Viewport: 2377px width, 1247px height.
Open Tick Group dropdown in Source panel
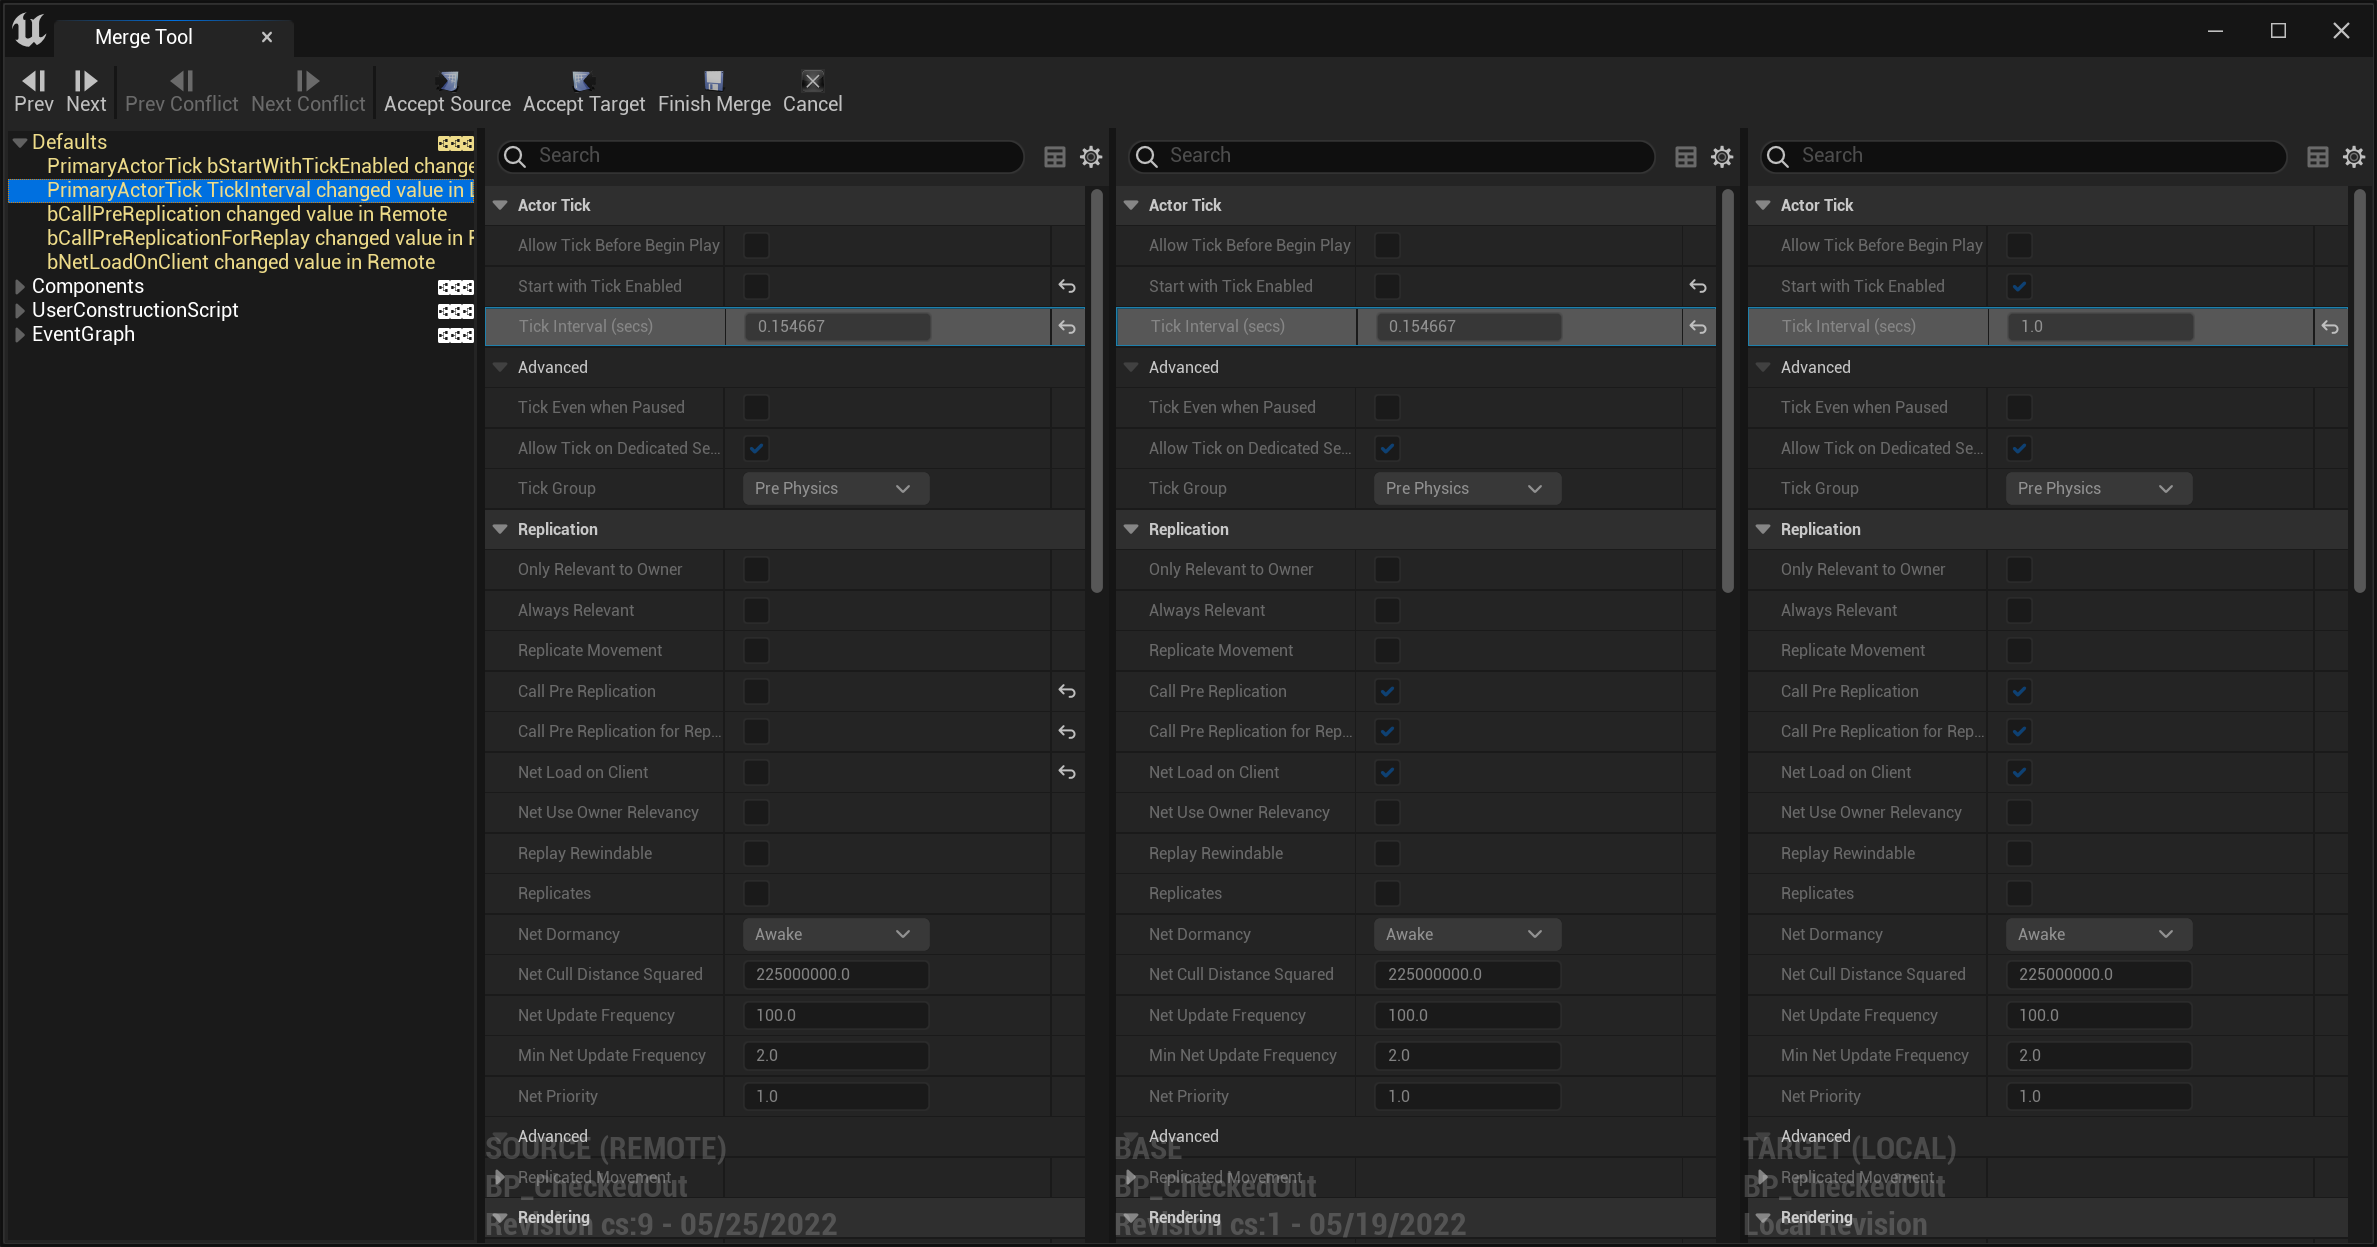(x=835, y=489)
